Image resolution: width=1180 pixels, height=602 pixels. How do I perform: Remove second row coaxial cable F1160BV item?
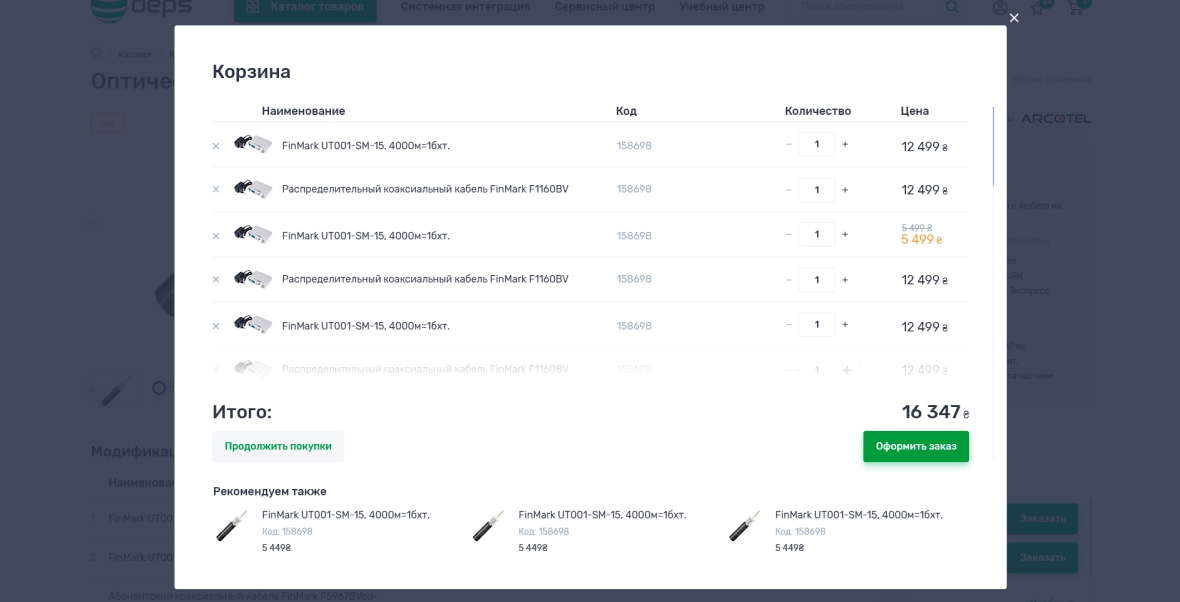216,190
